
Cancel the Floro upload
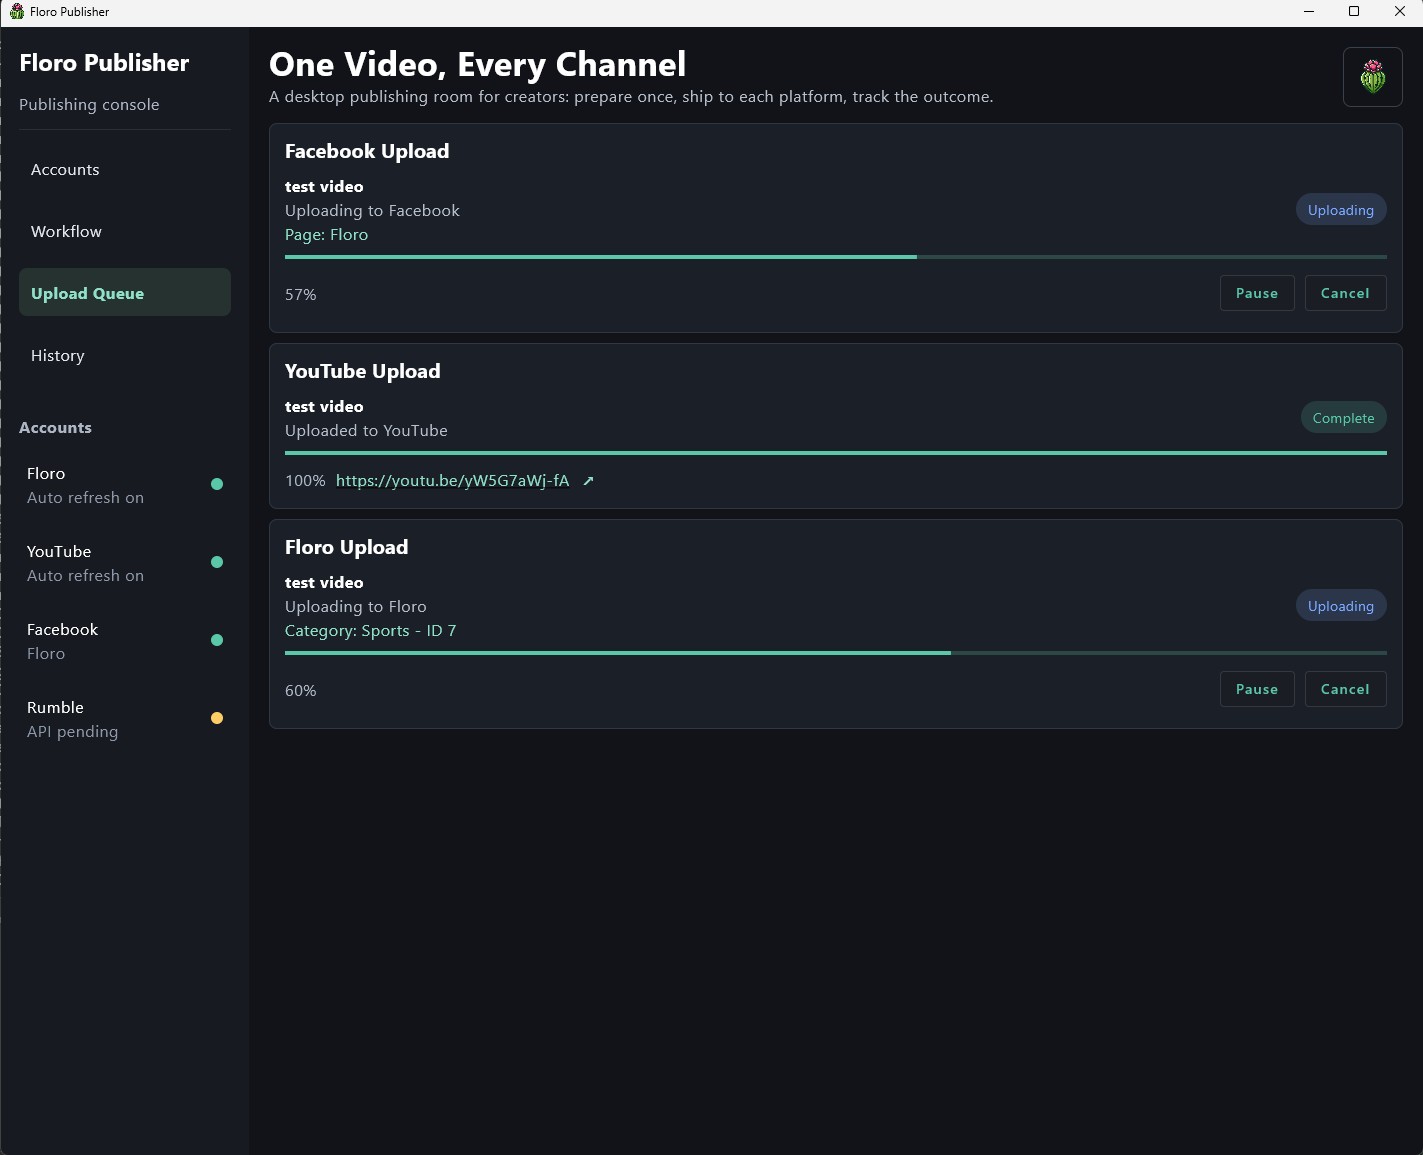pyautogui.click(x=1345, y=689)
